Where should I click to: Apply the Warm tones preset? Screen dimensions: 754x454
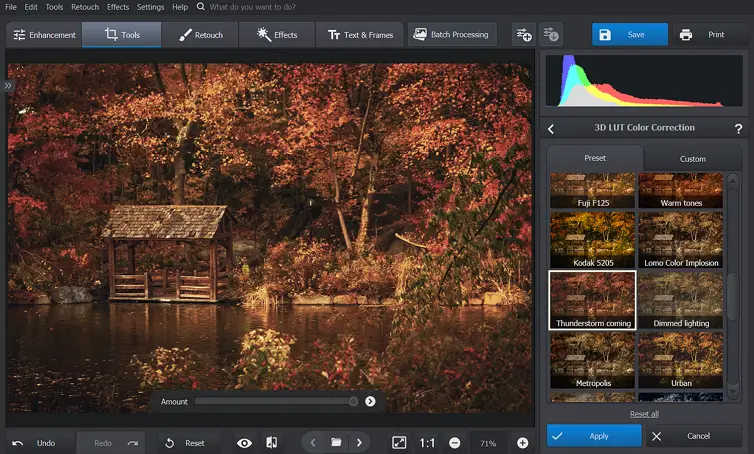pyautogui.click(x=680, y=190)
